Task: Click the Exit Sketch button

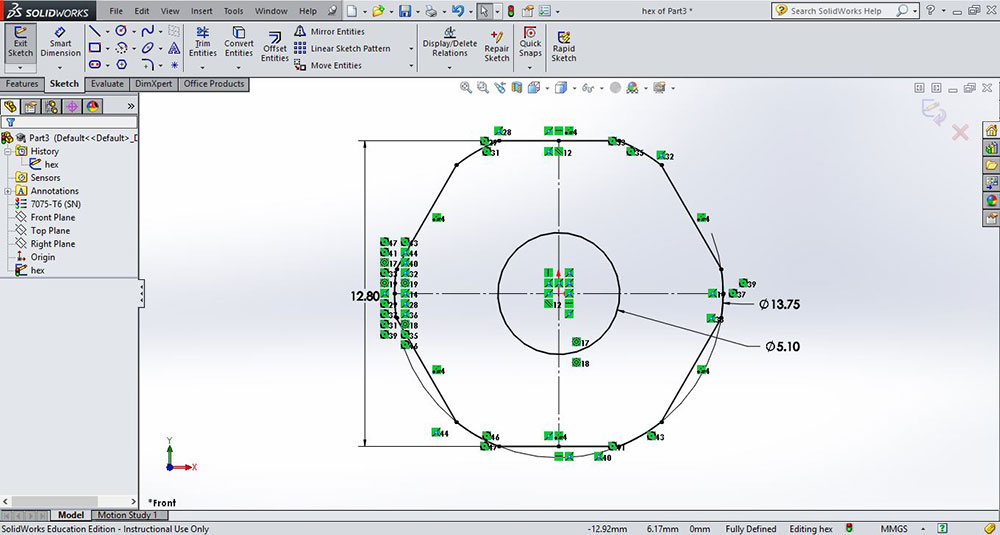Action: (x=20, y=43)
